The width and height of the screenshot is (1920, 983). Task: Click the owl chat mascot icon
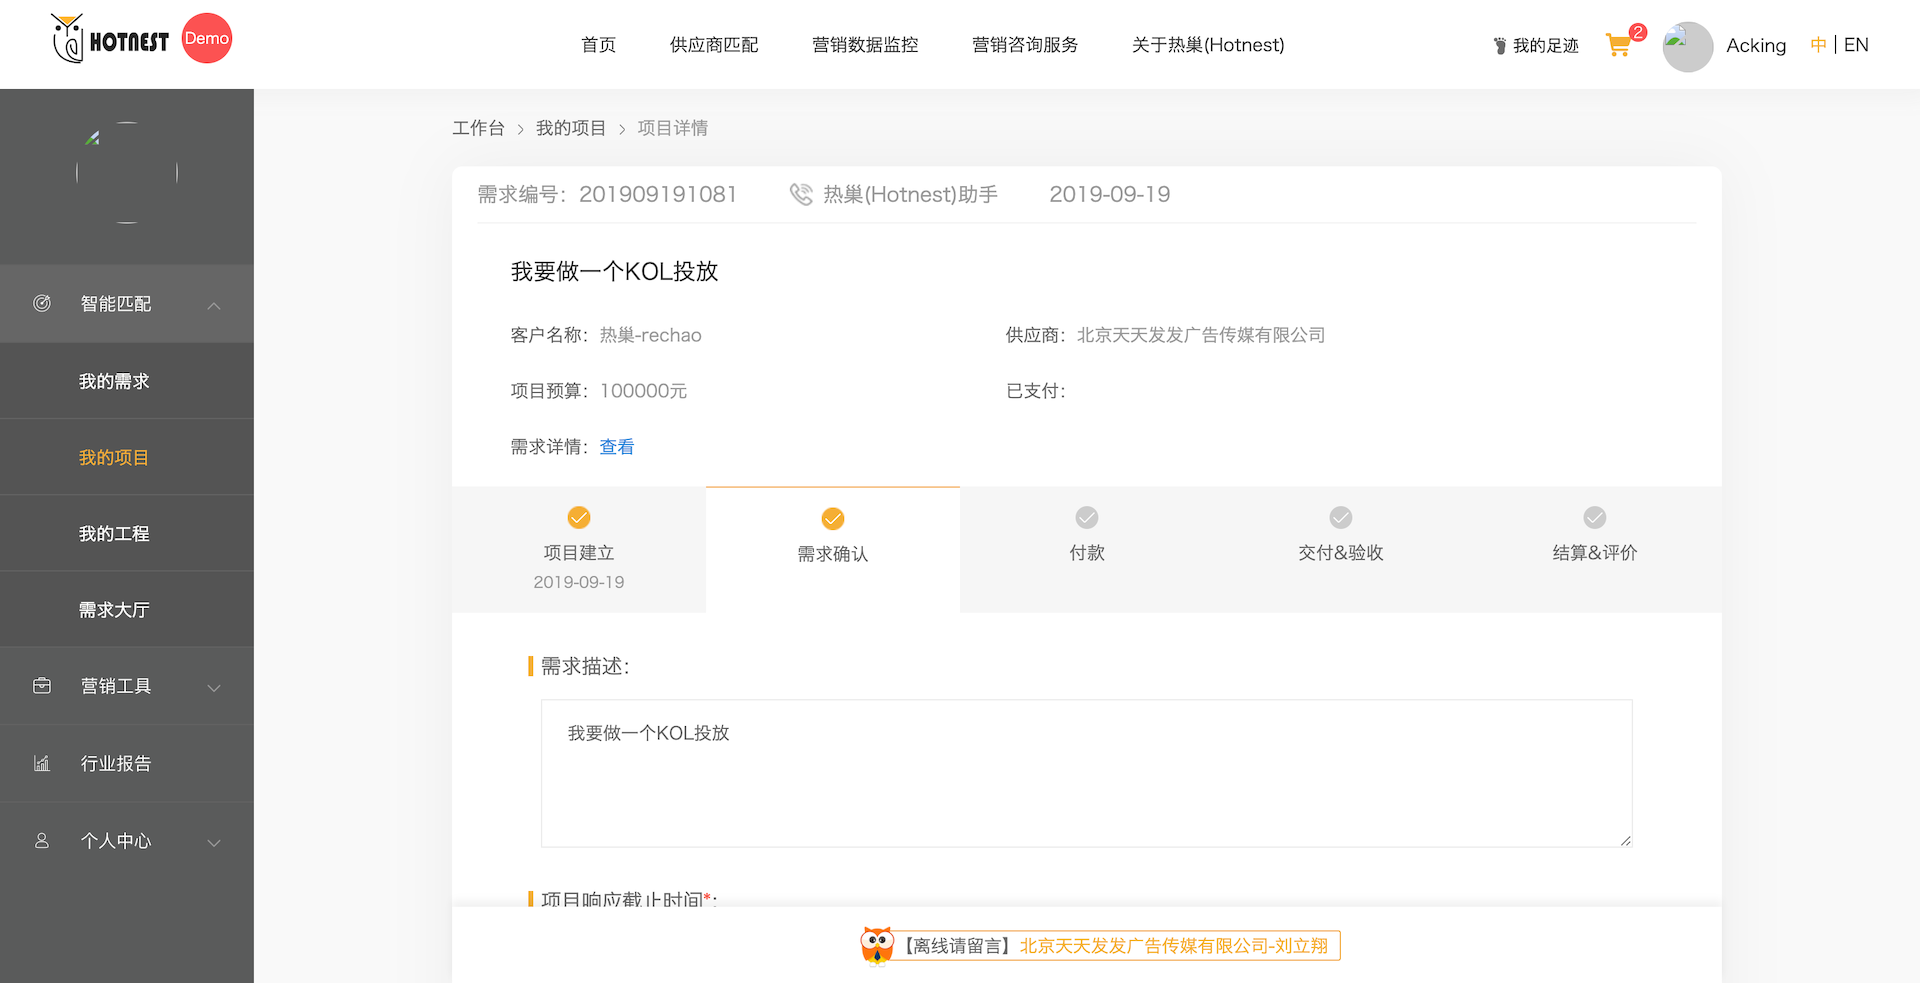877,945
